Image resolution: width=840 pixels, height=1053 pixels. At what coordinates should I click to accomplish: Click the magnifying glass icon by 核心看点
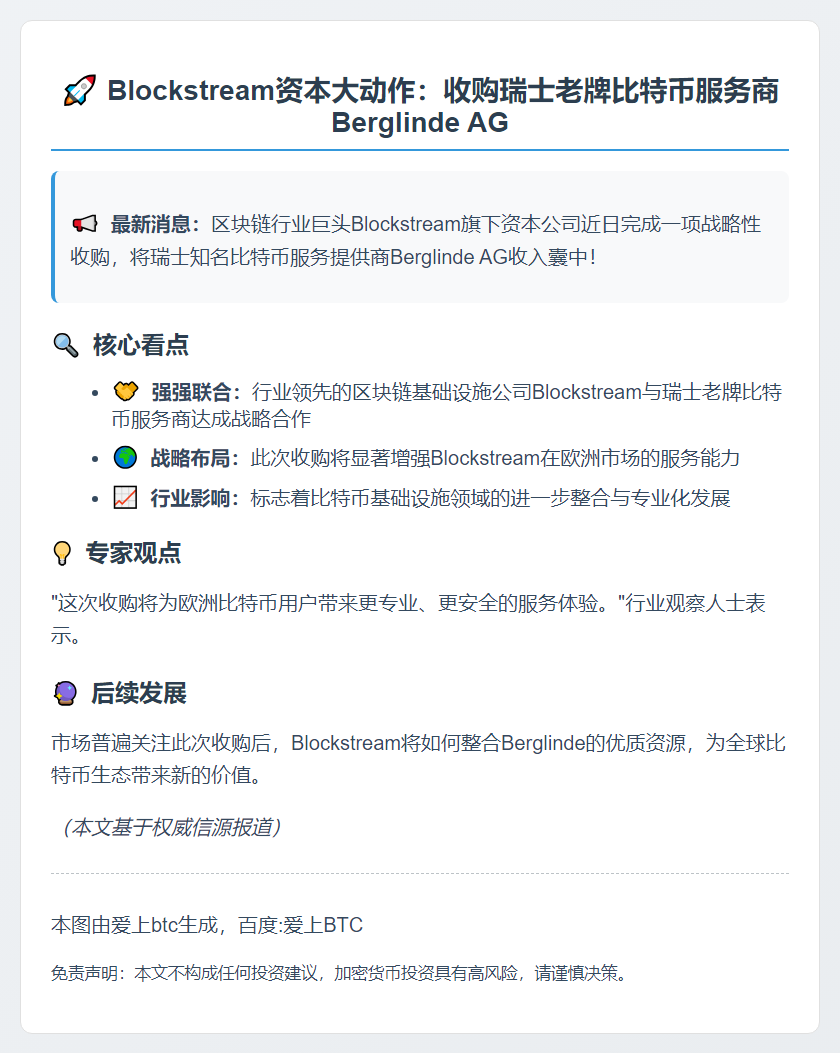tap(65, 346)
